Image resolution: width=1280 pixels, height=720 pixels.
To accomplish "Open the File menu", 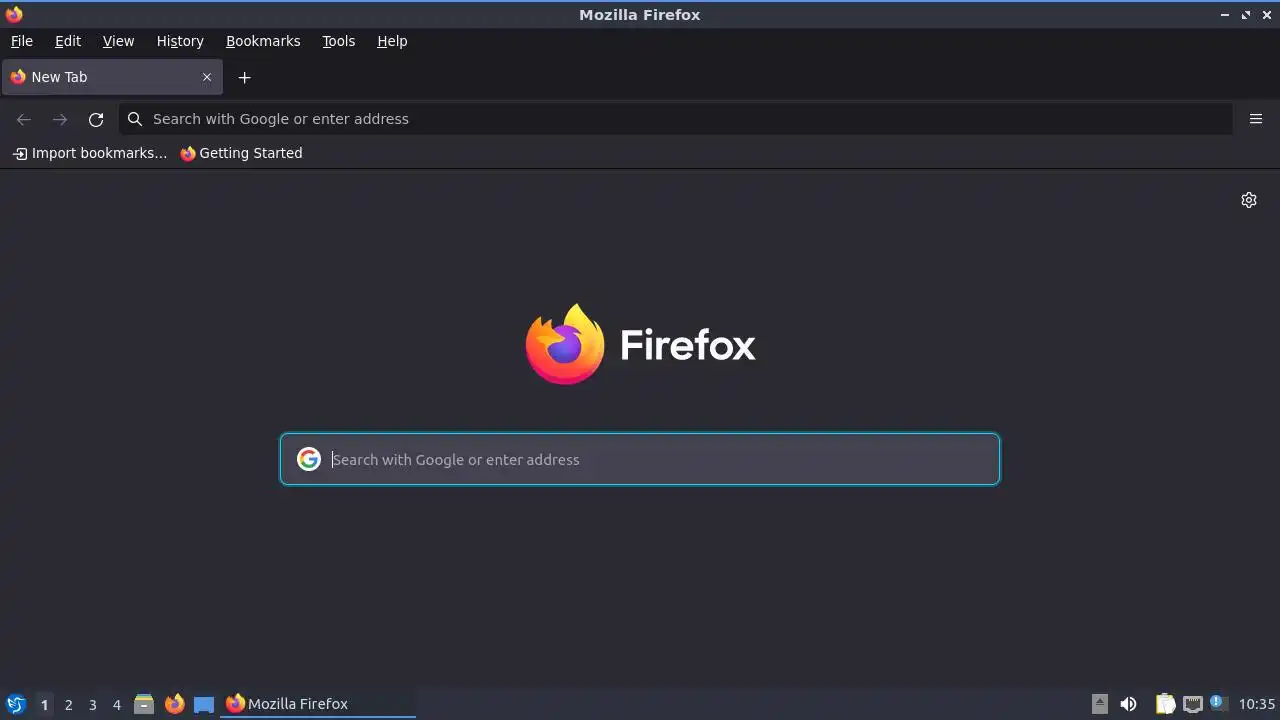I will point(21,41).
